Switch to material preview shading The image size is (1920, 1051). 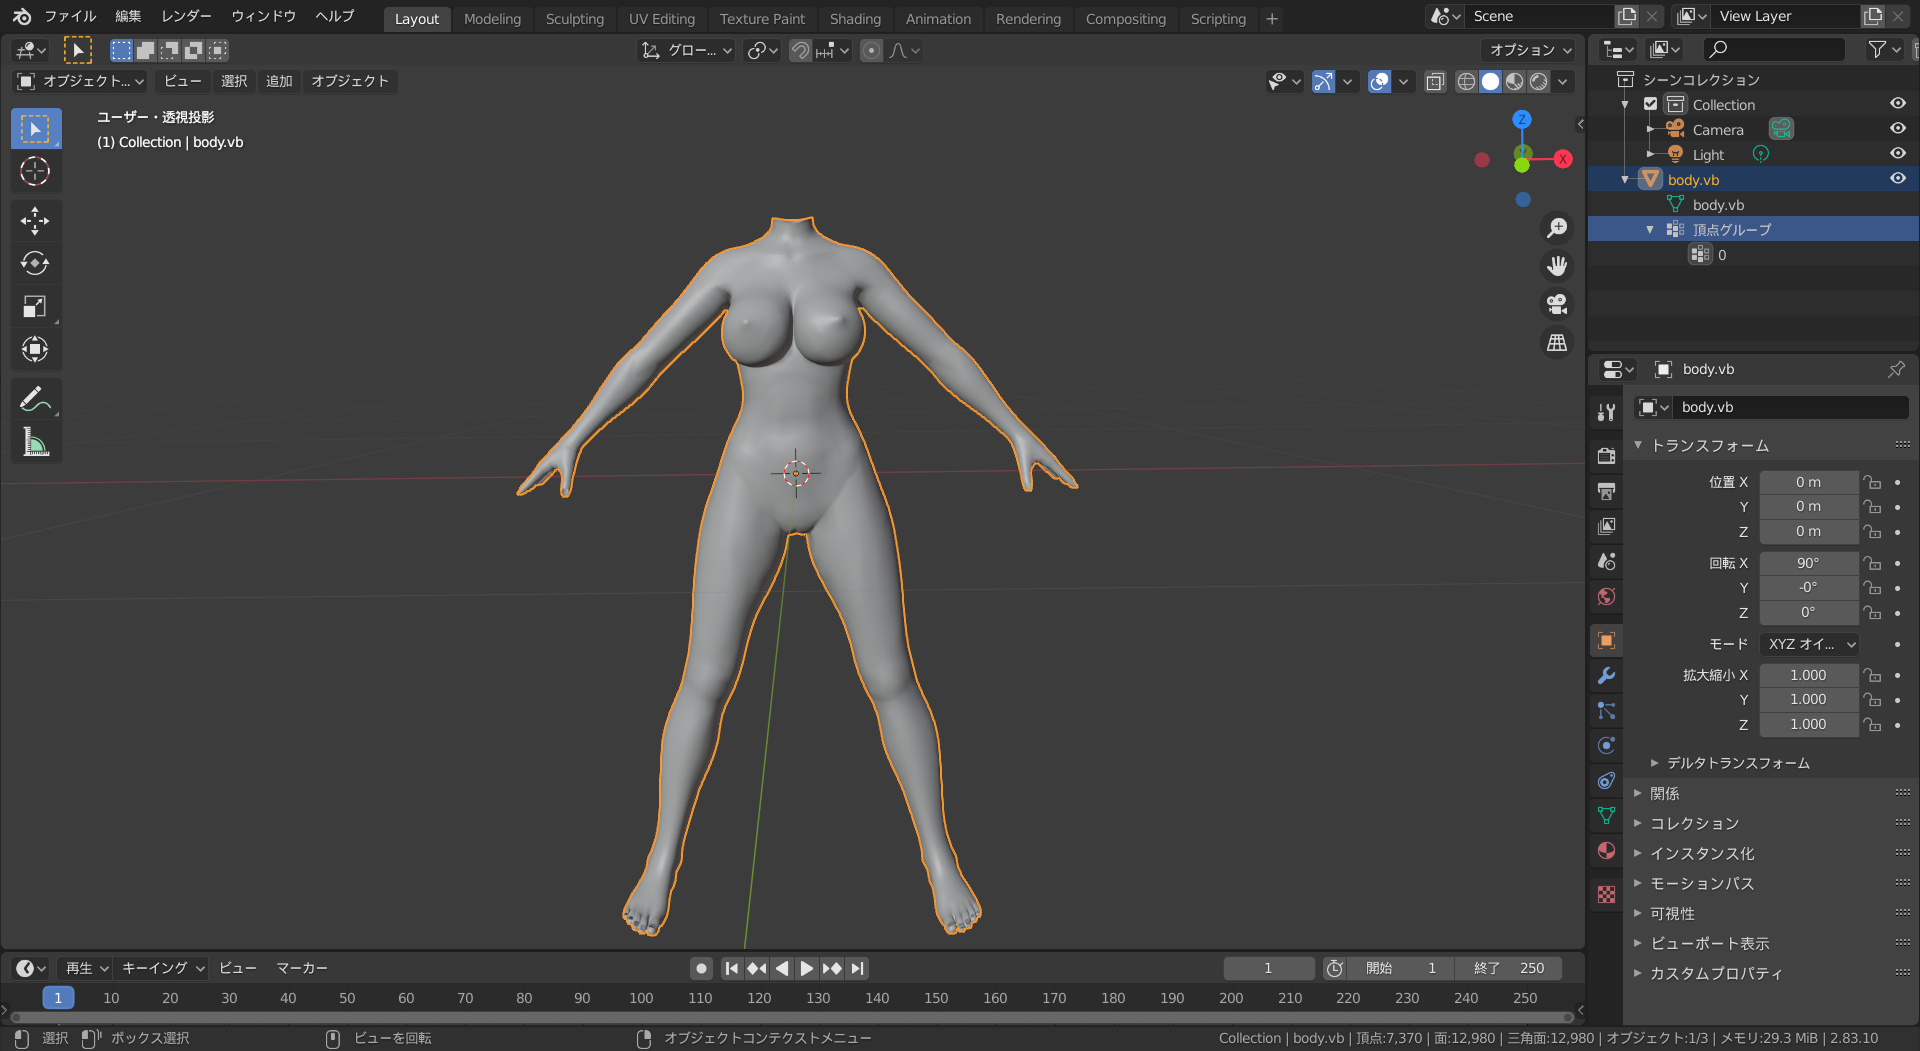[x=1515, y=81]
